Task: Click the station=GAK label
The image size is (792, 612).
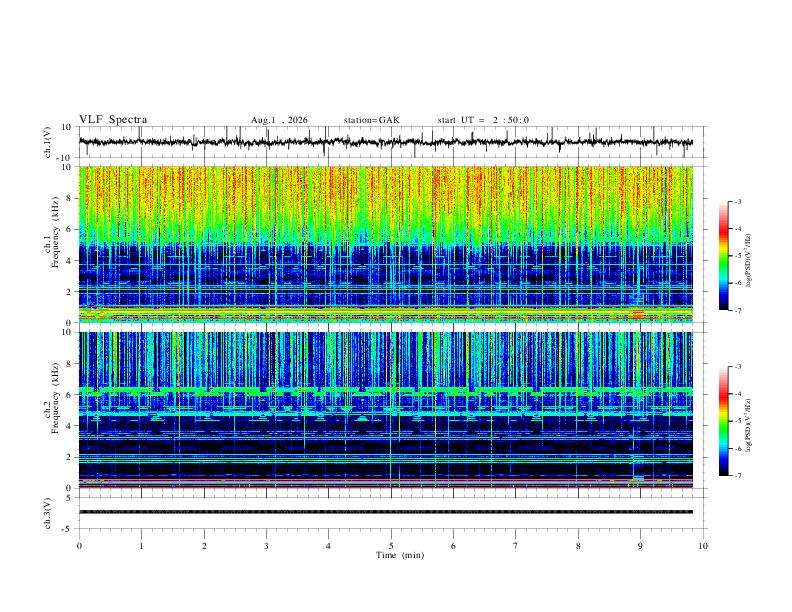Action: point(372,120)
